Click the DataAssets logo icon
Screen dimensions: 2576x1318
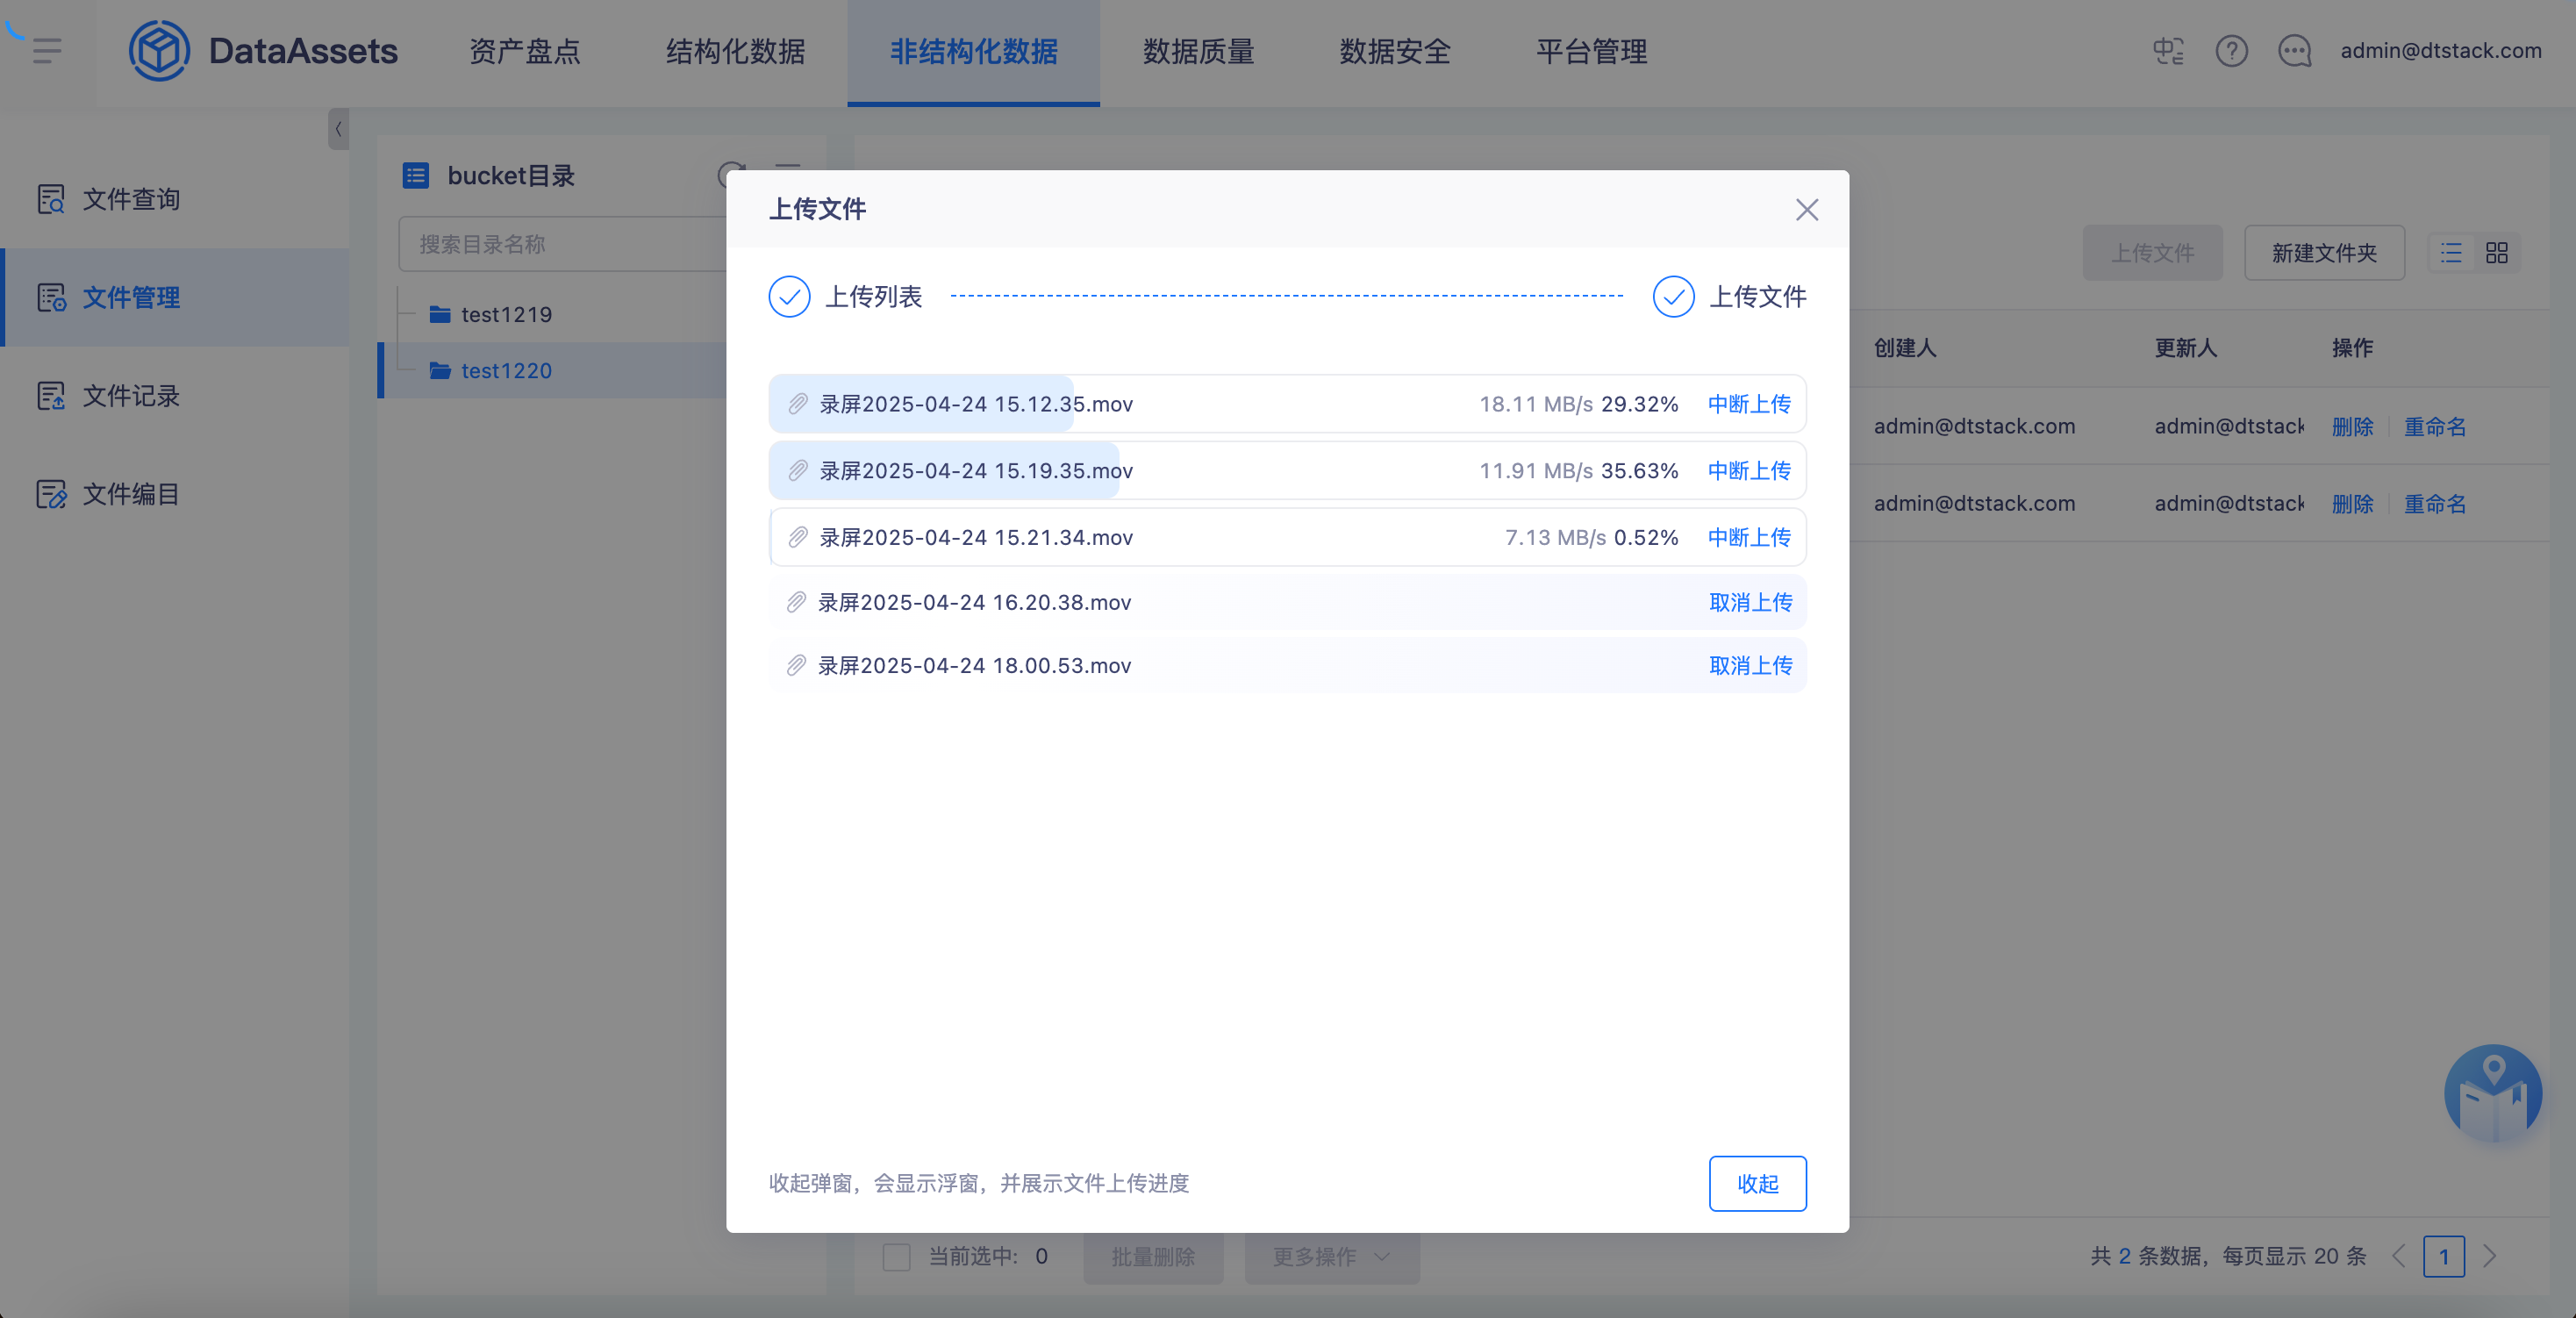(159, 51)
